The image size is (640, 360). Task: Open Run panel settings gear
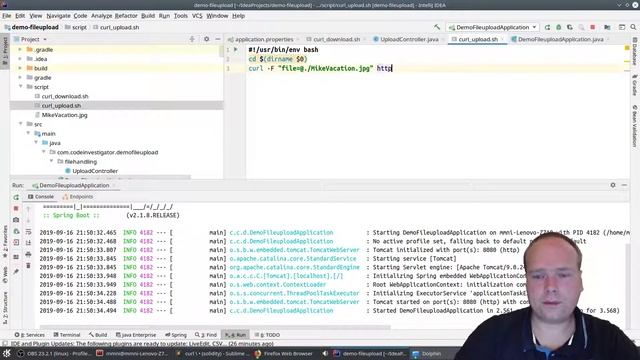(x=613, y=185)
